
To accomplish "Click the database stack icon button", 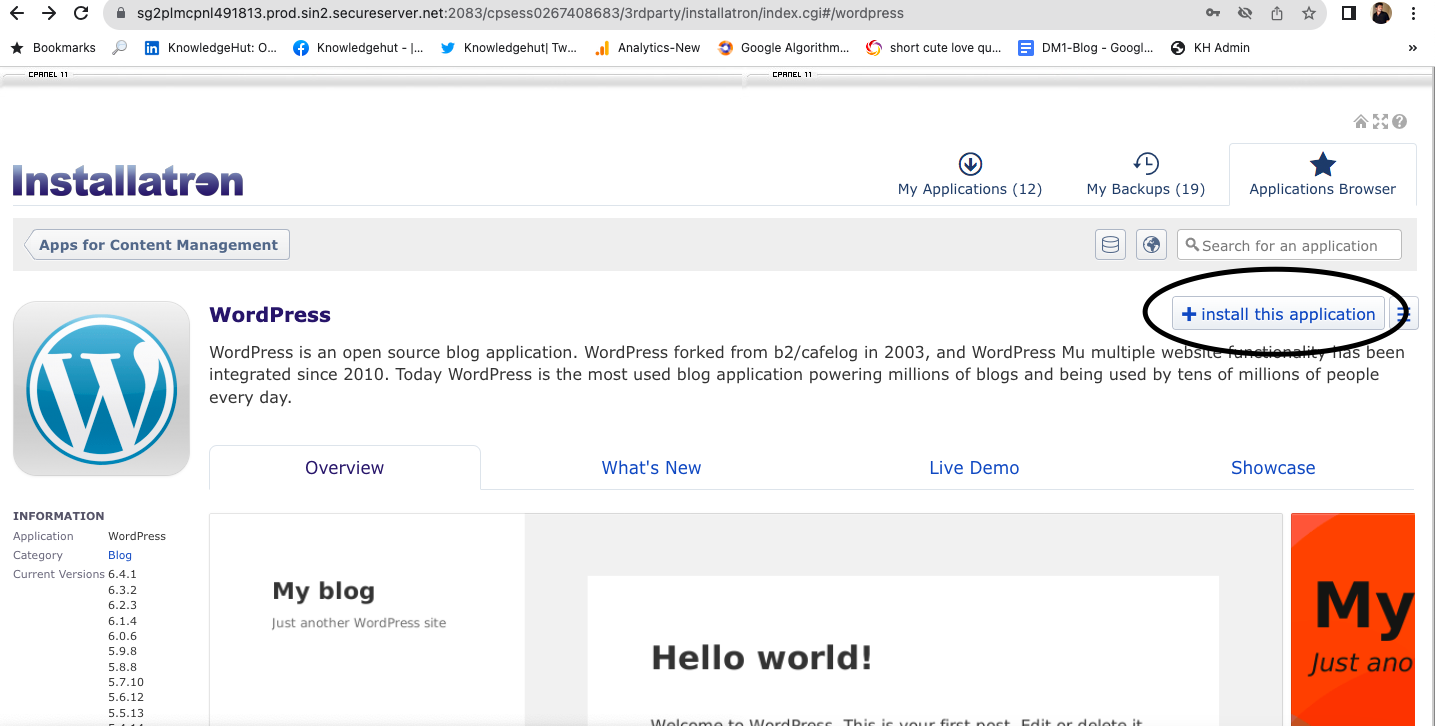I will click(1110, 245).
